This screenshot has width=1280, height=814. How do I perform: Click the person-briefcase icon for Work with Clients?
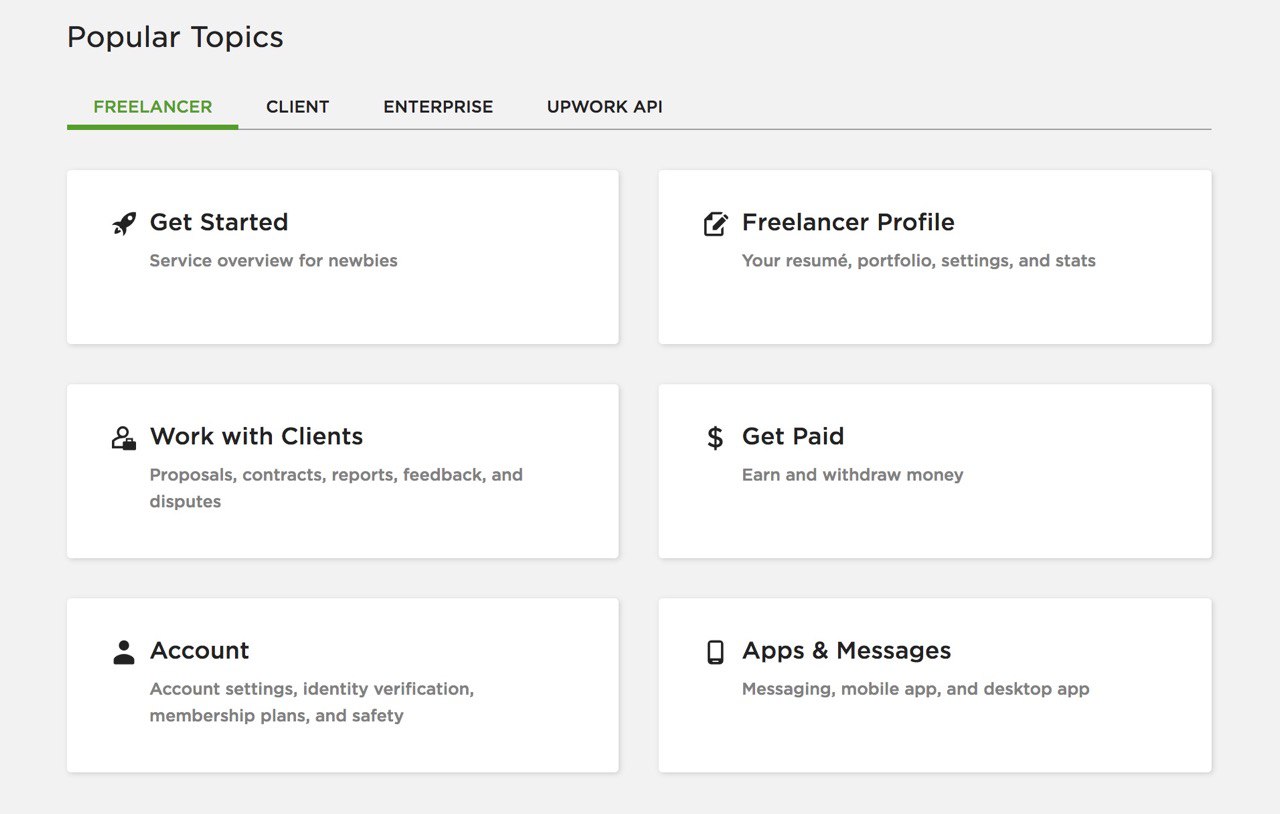point(124,438)
